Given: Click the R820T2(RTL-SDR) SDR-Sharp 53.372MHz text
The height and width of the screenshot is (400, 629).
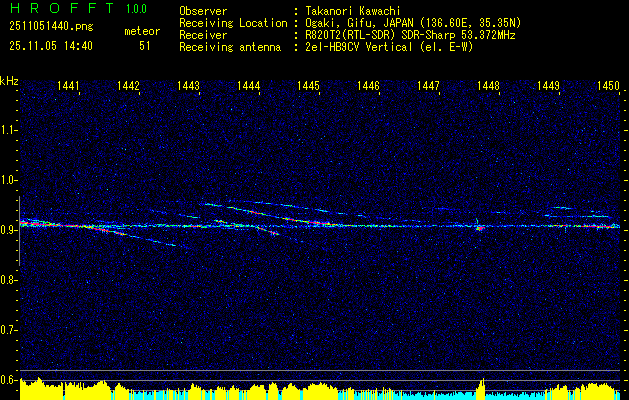Looking at the screenshot, I should click(x=410, y=35).
